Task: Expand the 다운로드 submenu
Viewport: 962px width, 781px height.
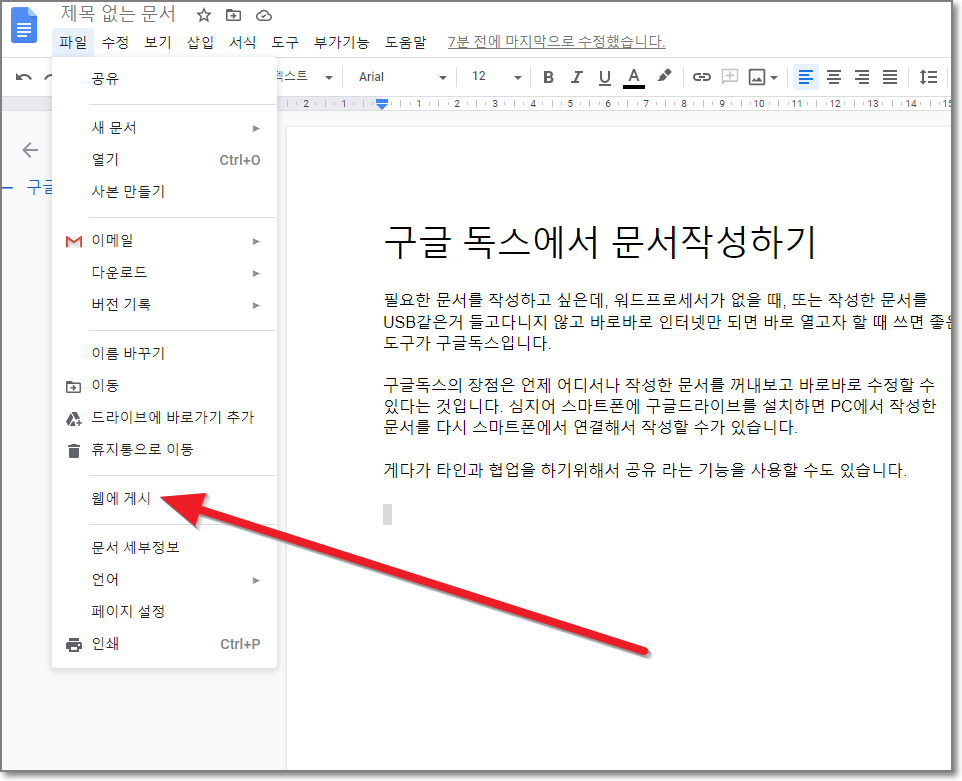Action: [x=164, y=272]
